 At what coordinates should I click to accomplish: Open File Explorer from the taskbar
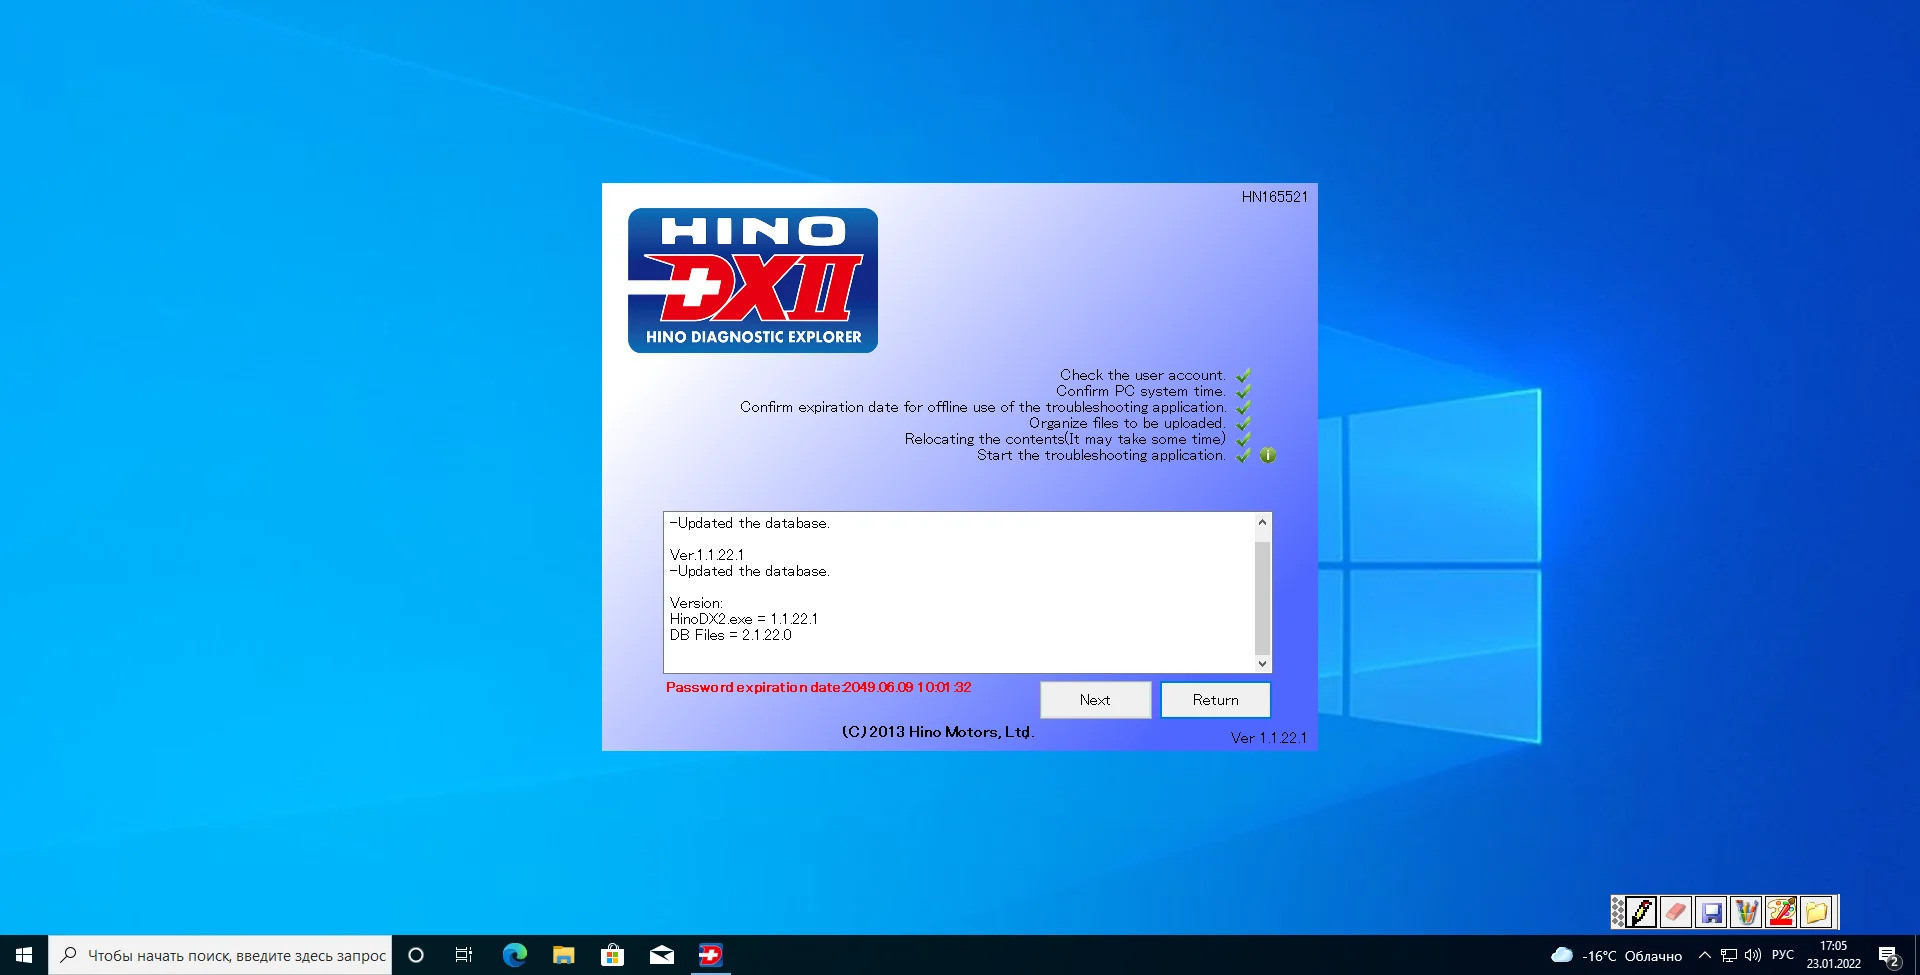pyautogui.click(x=564, y=955)
